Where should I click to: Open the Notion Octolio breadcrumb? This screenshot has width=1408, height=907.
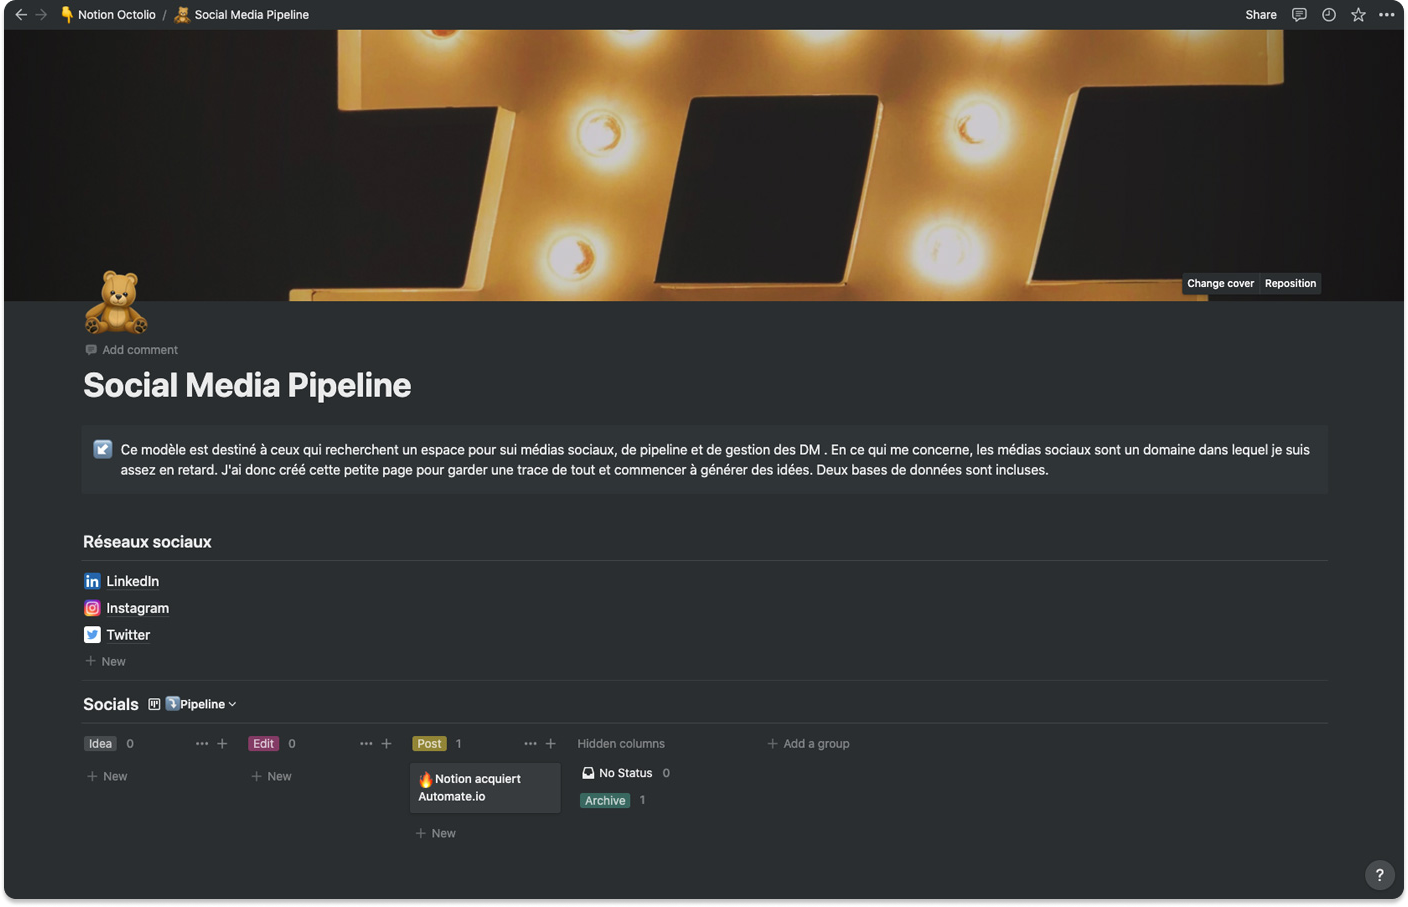pyautogui.click(x=108, y=15)
